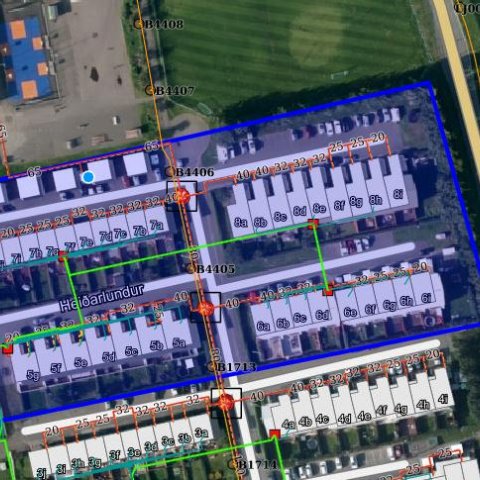Select the B4406 node circle

point(170,172)
